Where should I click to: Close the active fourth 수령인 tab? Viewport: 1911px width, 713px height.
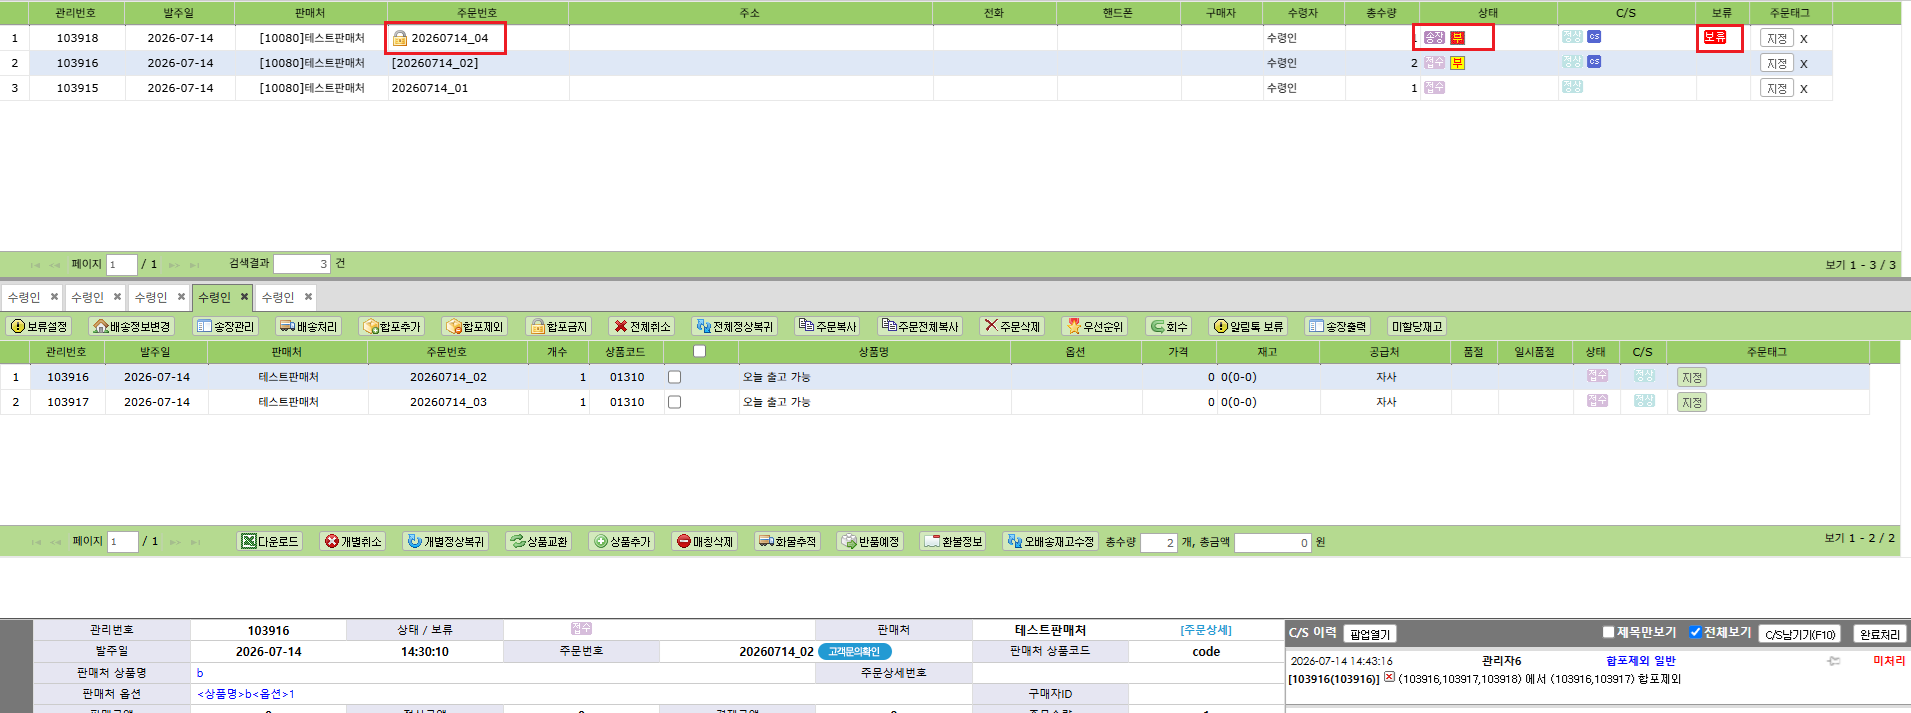244,297
